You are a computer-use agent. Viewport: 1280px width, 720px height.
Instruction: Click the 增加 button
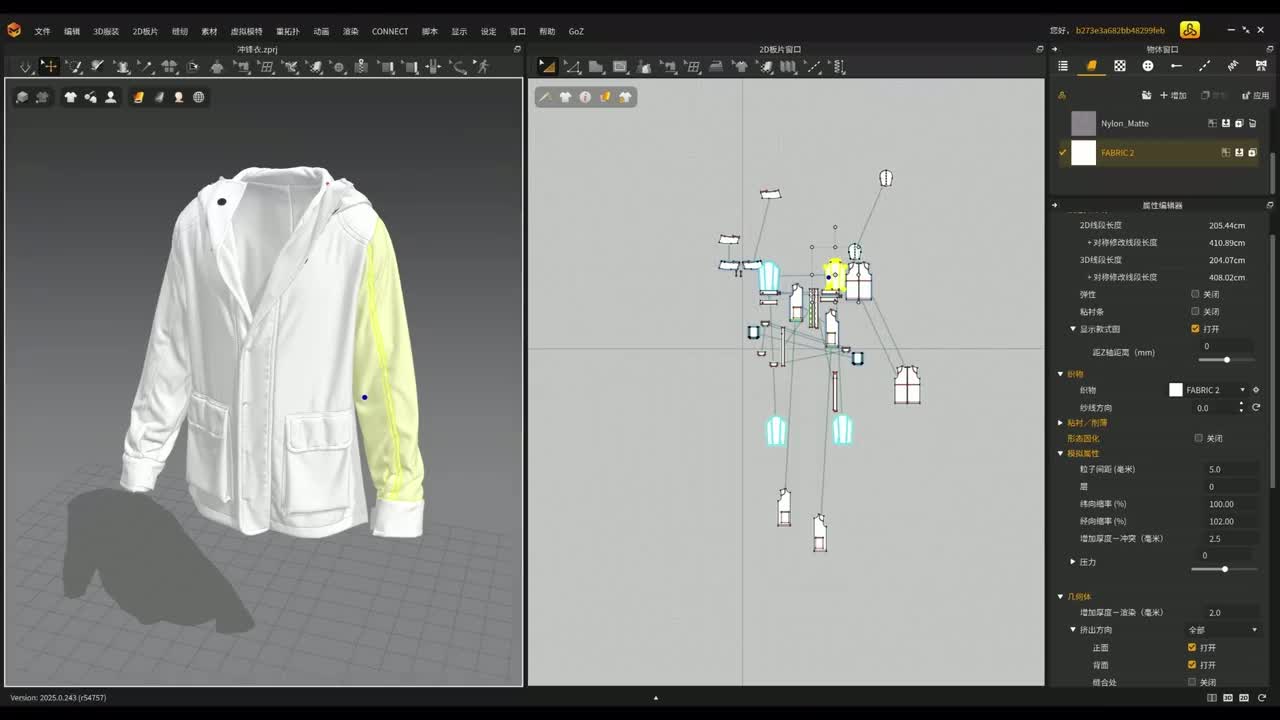coord(1174,95)
